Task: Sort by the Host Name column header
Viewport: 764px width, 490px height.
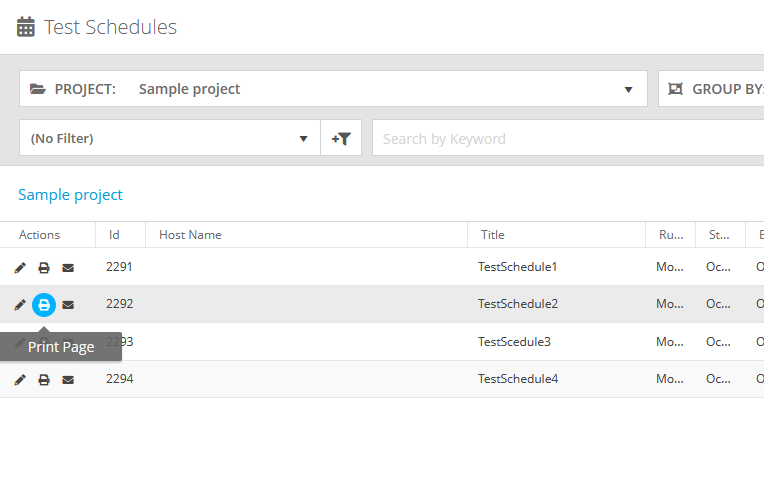Action: pyautogui.click(x=190, y=235)
